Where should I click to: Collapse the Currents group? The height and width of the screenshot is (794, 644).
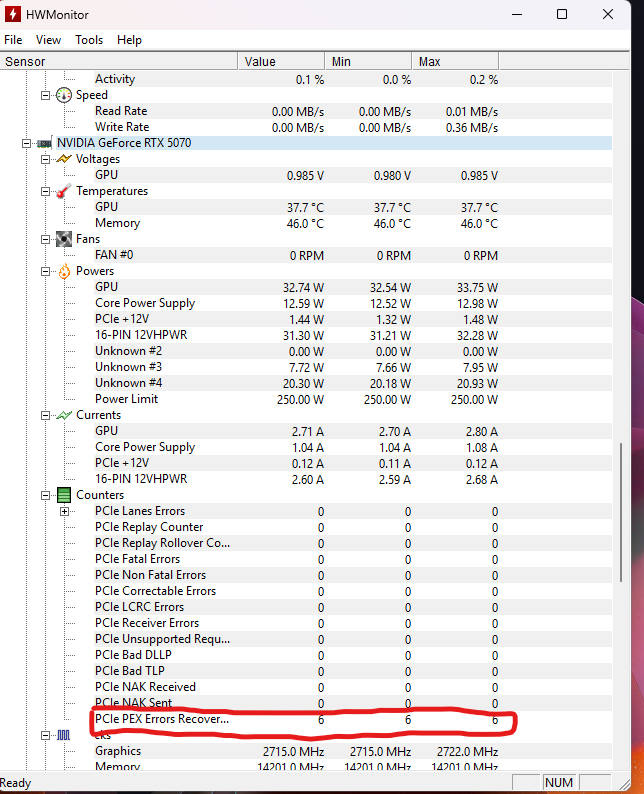pos(46,415)
